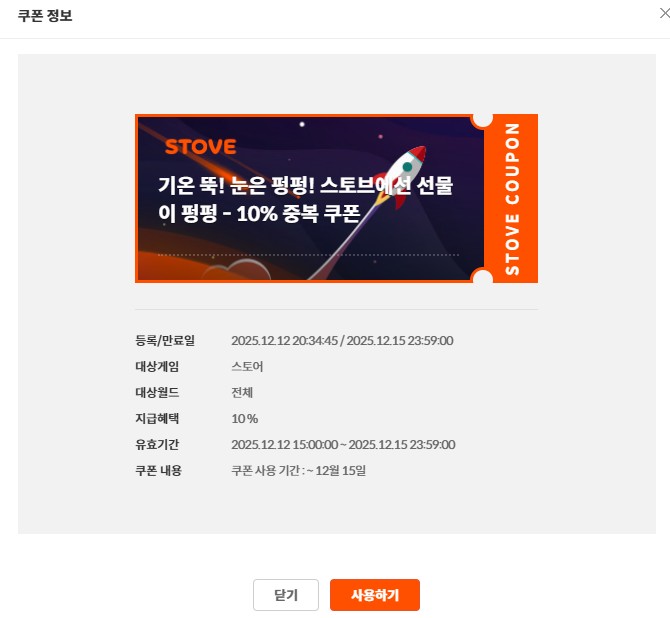
Task: Click the coupon title text about 10% 중복 쿠폰
Action: tap(306, 199)
